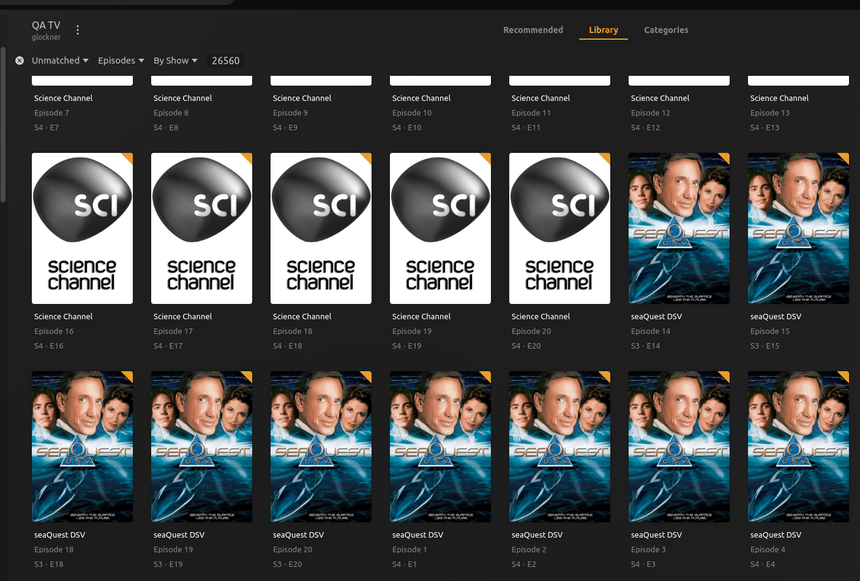Image resolution: width=860 pixels, height=581 pixels.
Task: Click seaQuest DSV title above Episode 1
Action: pos(417,535)
